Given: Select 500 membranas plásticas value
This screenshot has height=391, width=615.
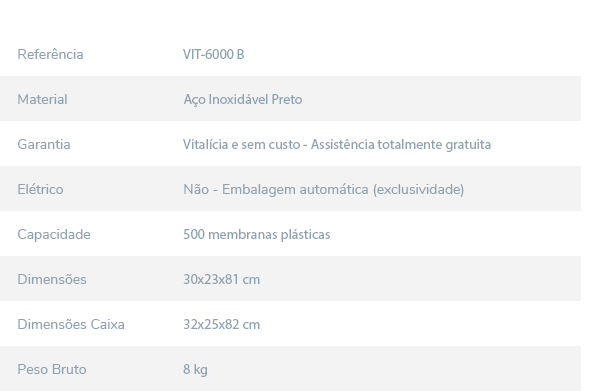Looking at the screenshot, I should [257, 235].
